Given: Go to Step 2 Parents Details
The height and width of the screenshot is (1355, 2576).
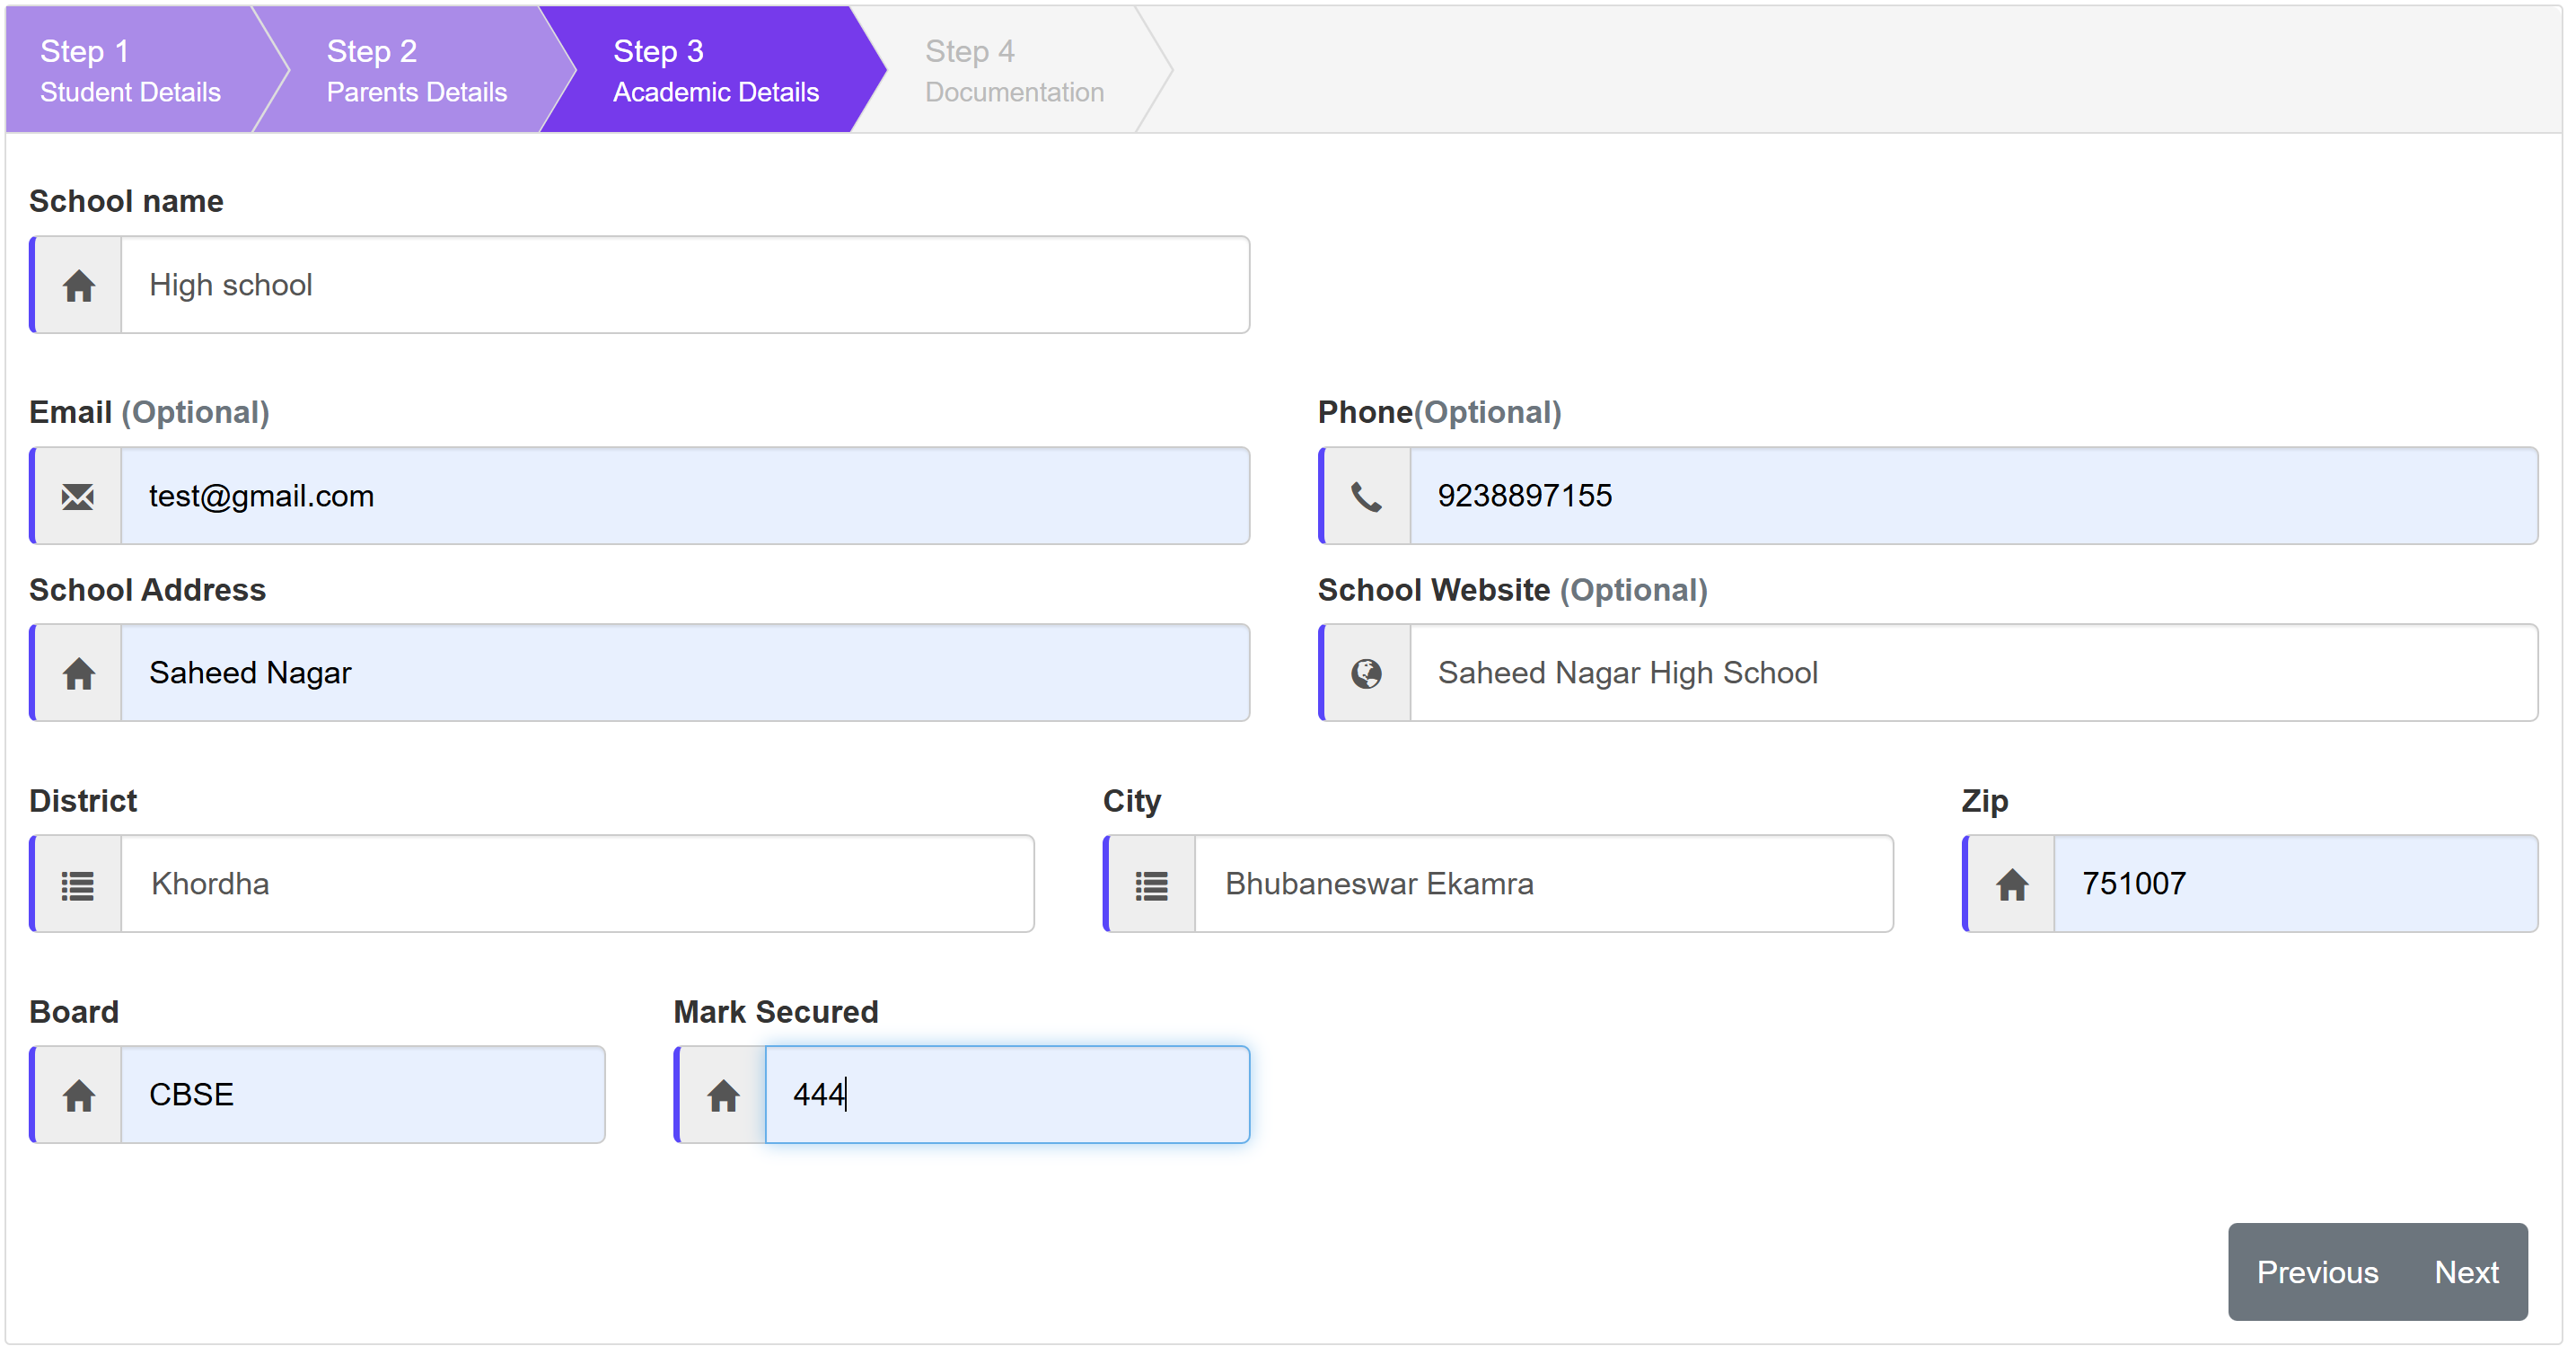Looking at the screenshot, I should pos(416,70).
